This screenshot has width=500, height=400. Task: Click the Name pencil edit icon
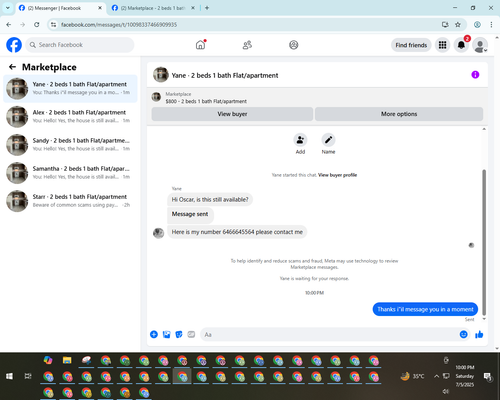[328, 140]
